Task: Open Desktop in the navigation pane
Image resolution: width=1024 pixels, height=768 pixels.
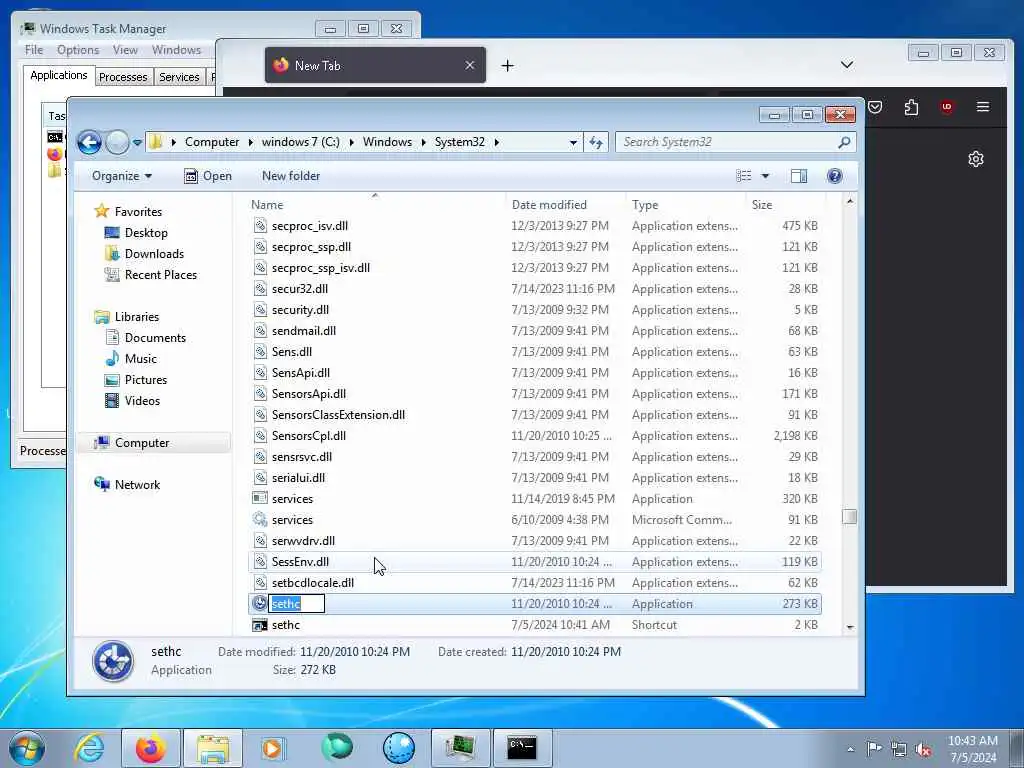Action: (x=146, y=232)
